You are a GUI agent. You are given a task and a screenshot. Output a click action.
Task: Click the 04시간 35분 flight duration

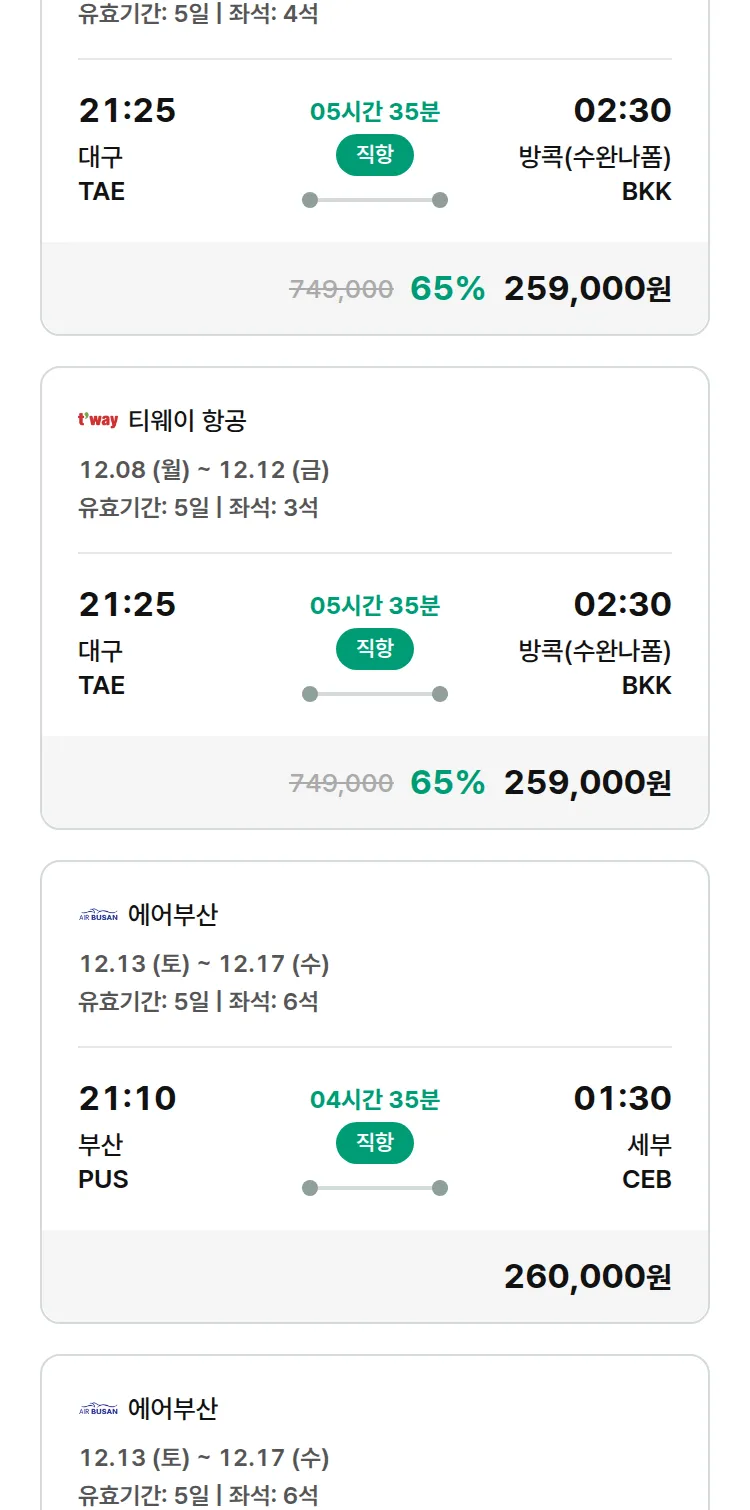pos(374,1100)
